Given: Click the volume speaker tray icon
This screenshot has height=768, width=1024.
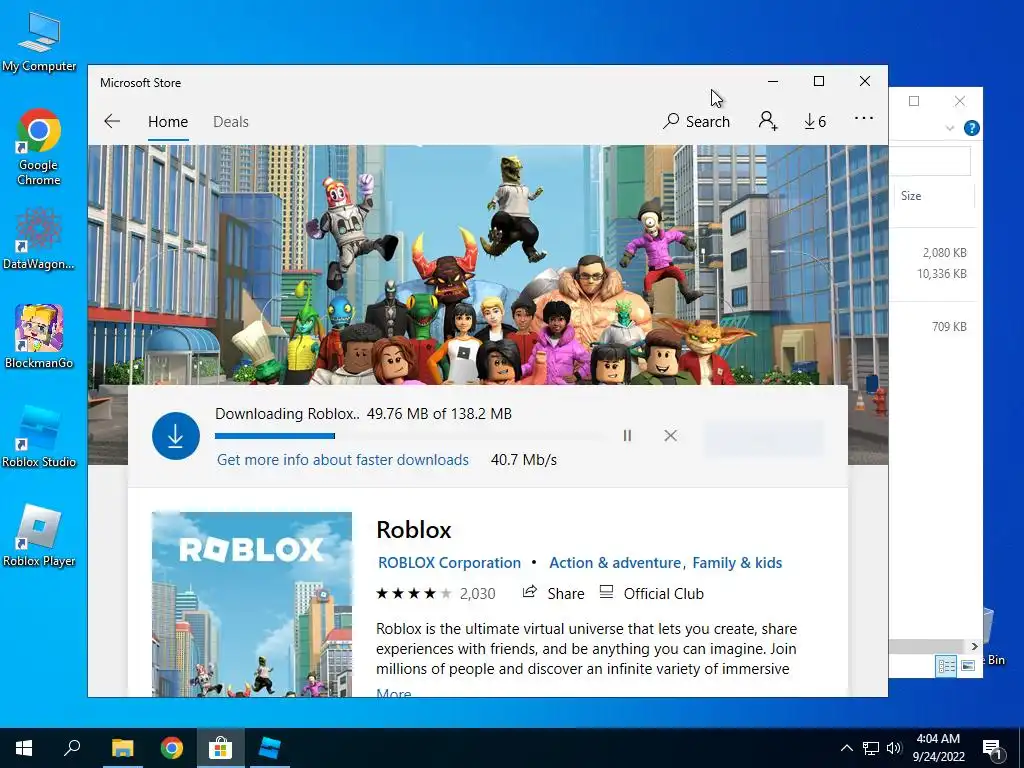Looking at the screenshot, I should click(x=894, y=748).
